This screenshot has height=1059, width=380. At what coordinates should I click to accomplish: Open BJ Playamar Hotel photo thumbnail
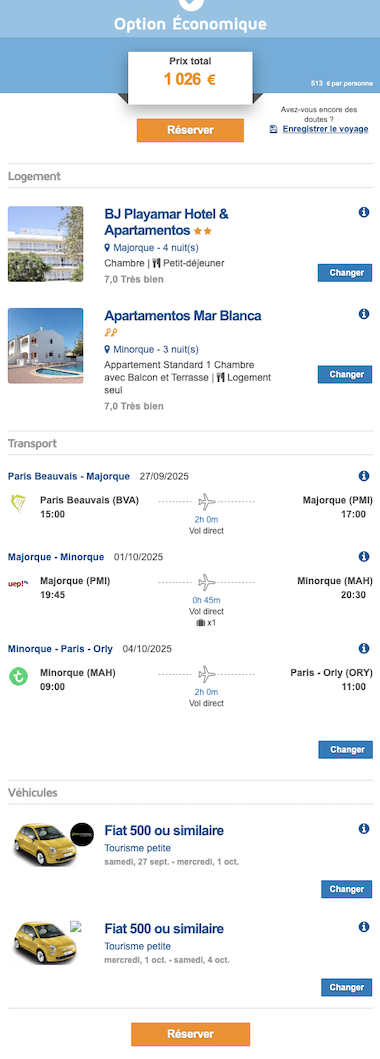[45, 244]
